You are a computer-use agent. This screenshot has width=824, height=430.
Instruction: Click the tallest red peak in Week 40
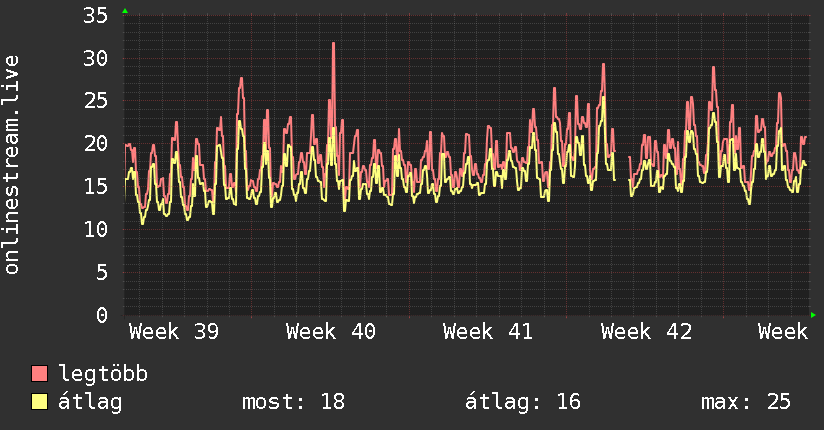[333, 44]
